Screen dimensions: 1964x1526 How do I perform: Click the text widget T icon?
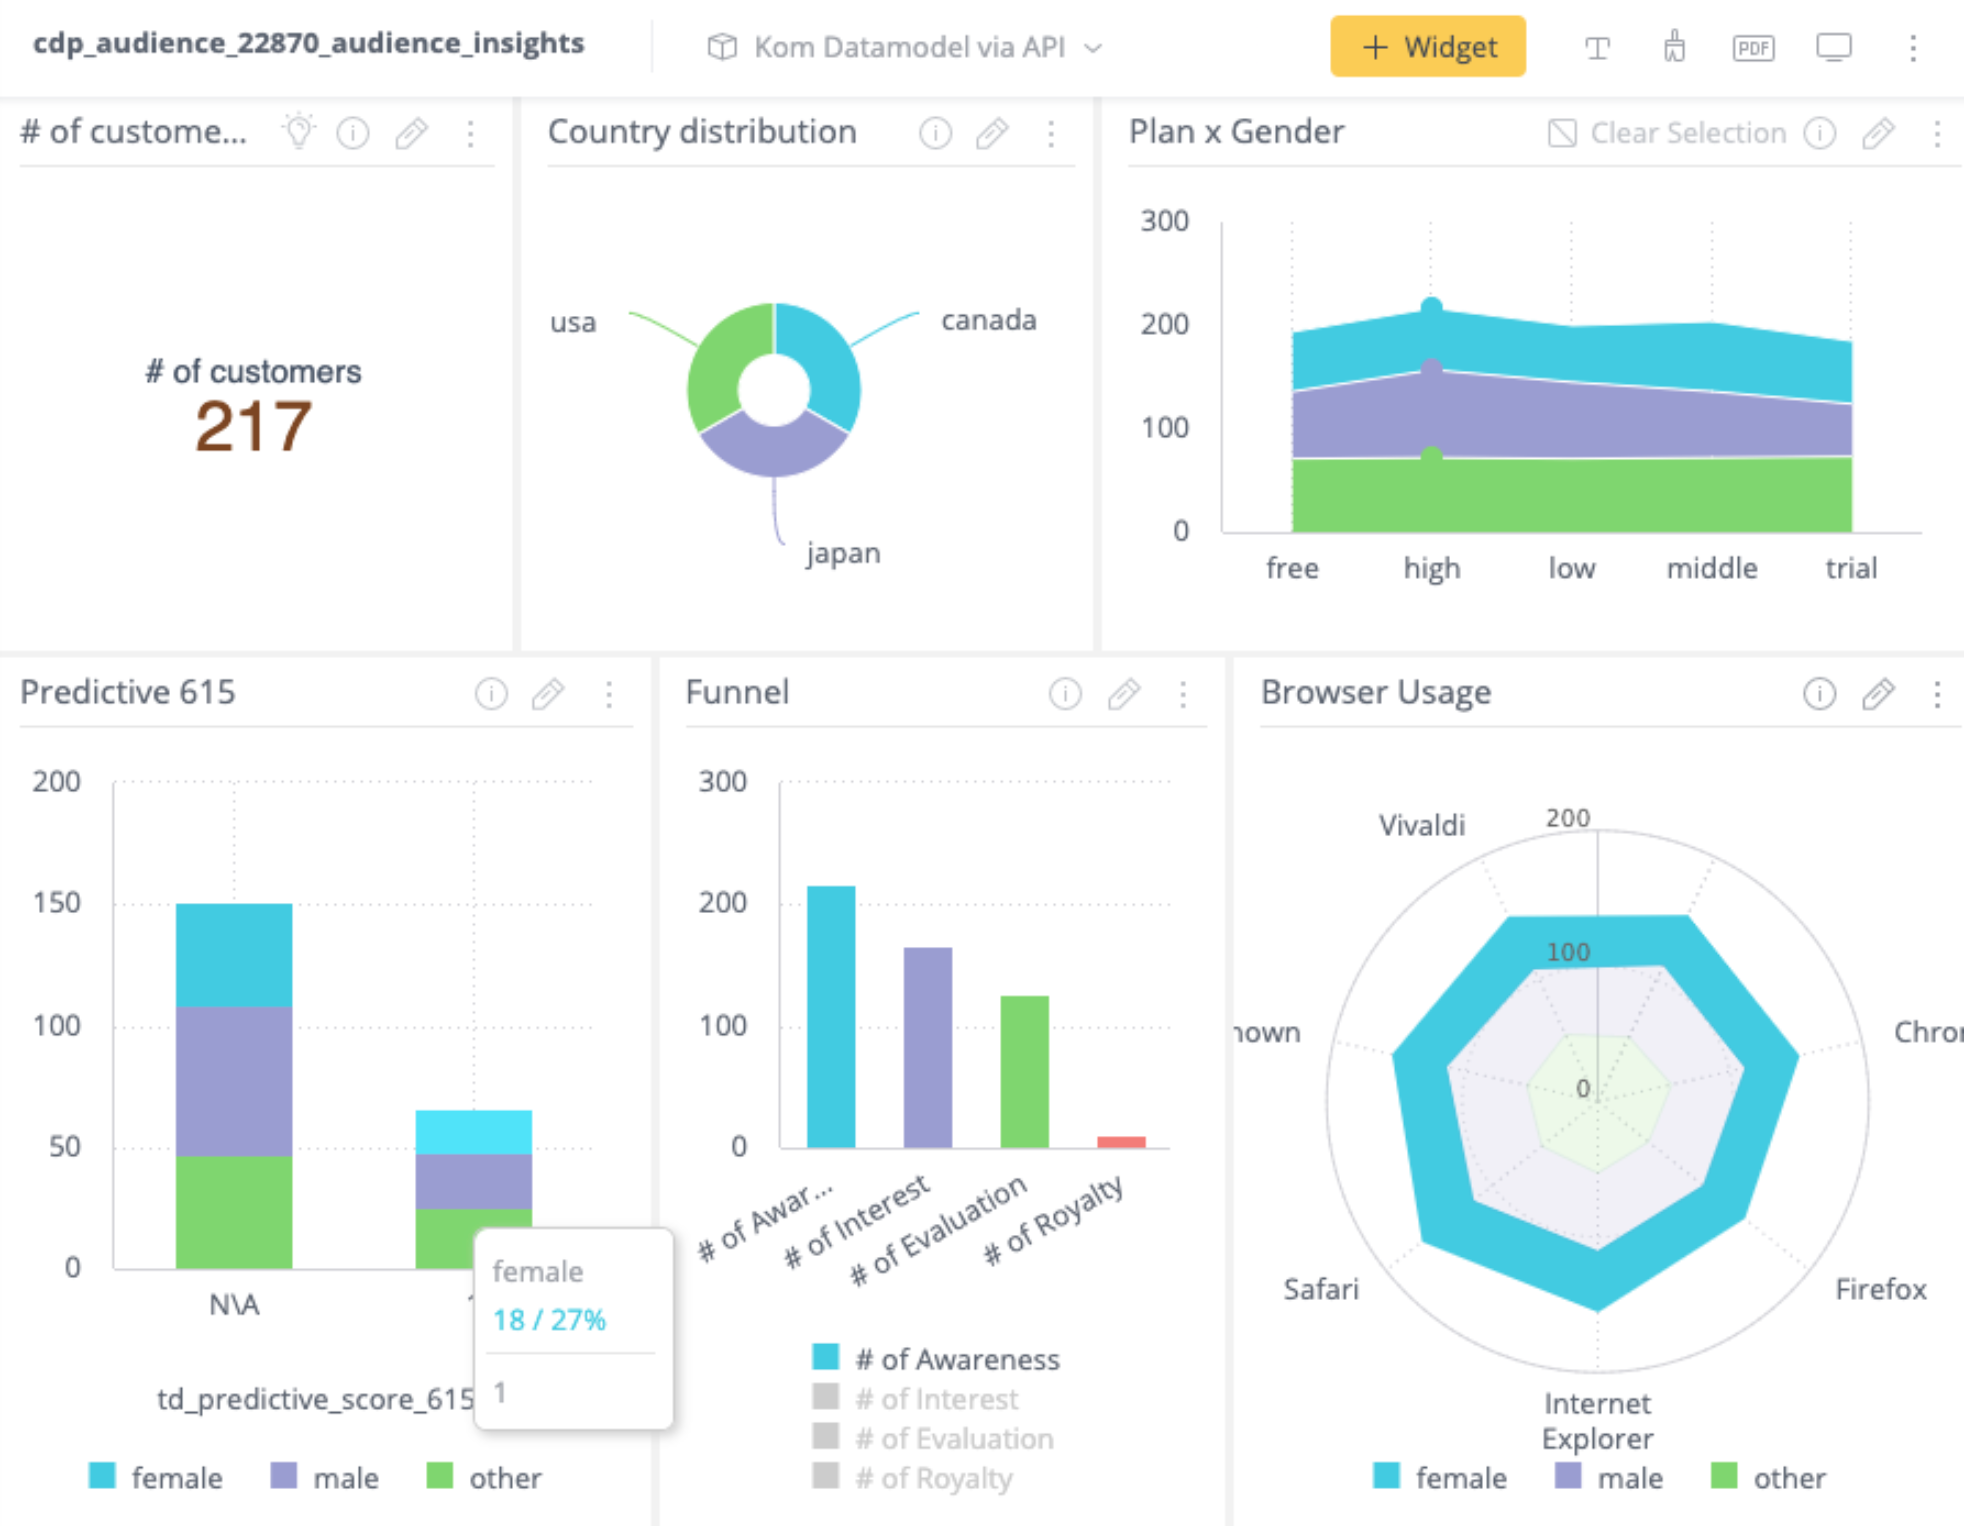click(1597, 47)
